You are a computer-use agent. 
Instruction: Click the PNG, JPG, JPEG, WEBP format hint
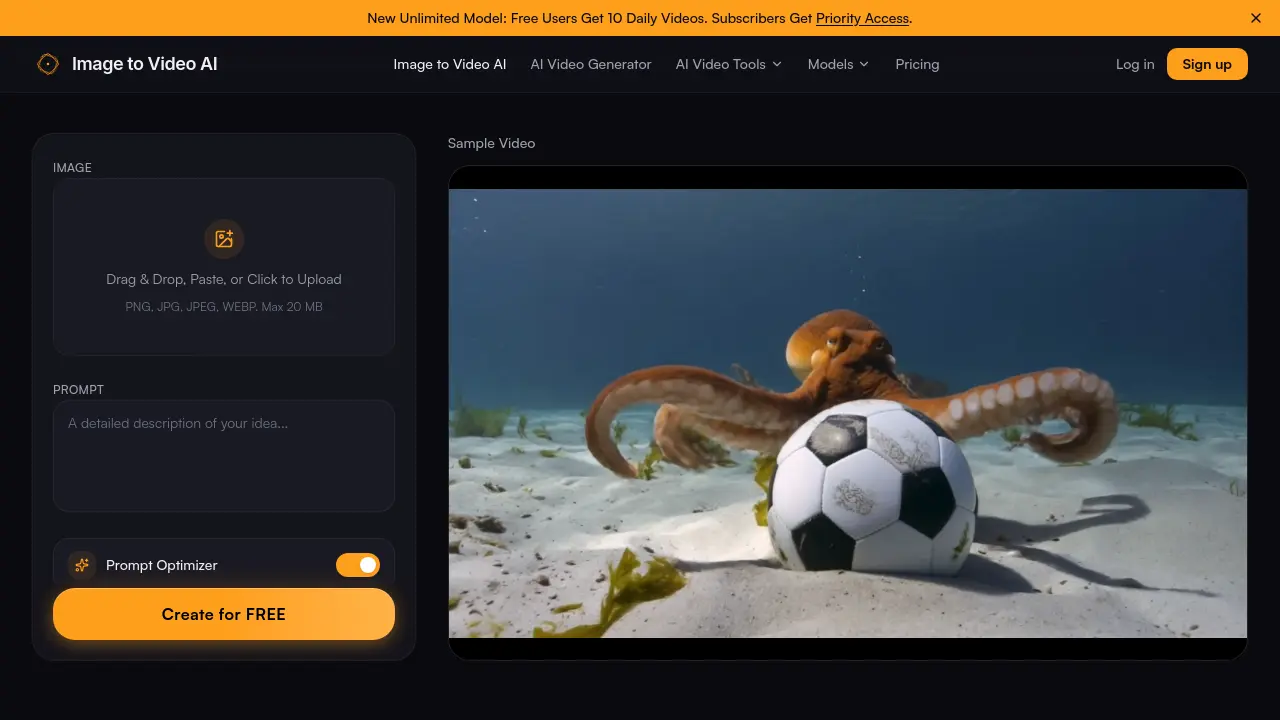point(224,306)
